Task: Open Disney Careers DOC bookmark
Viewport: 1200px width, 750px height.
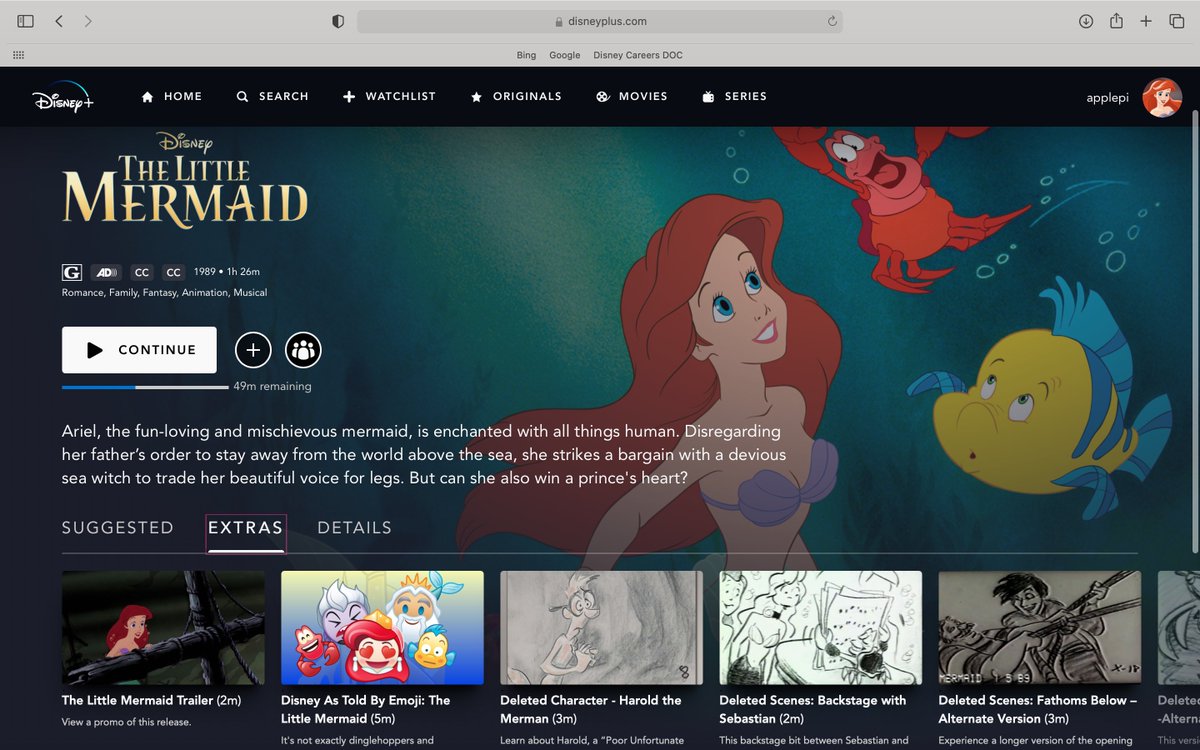Action: coord(638,55)
